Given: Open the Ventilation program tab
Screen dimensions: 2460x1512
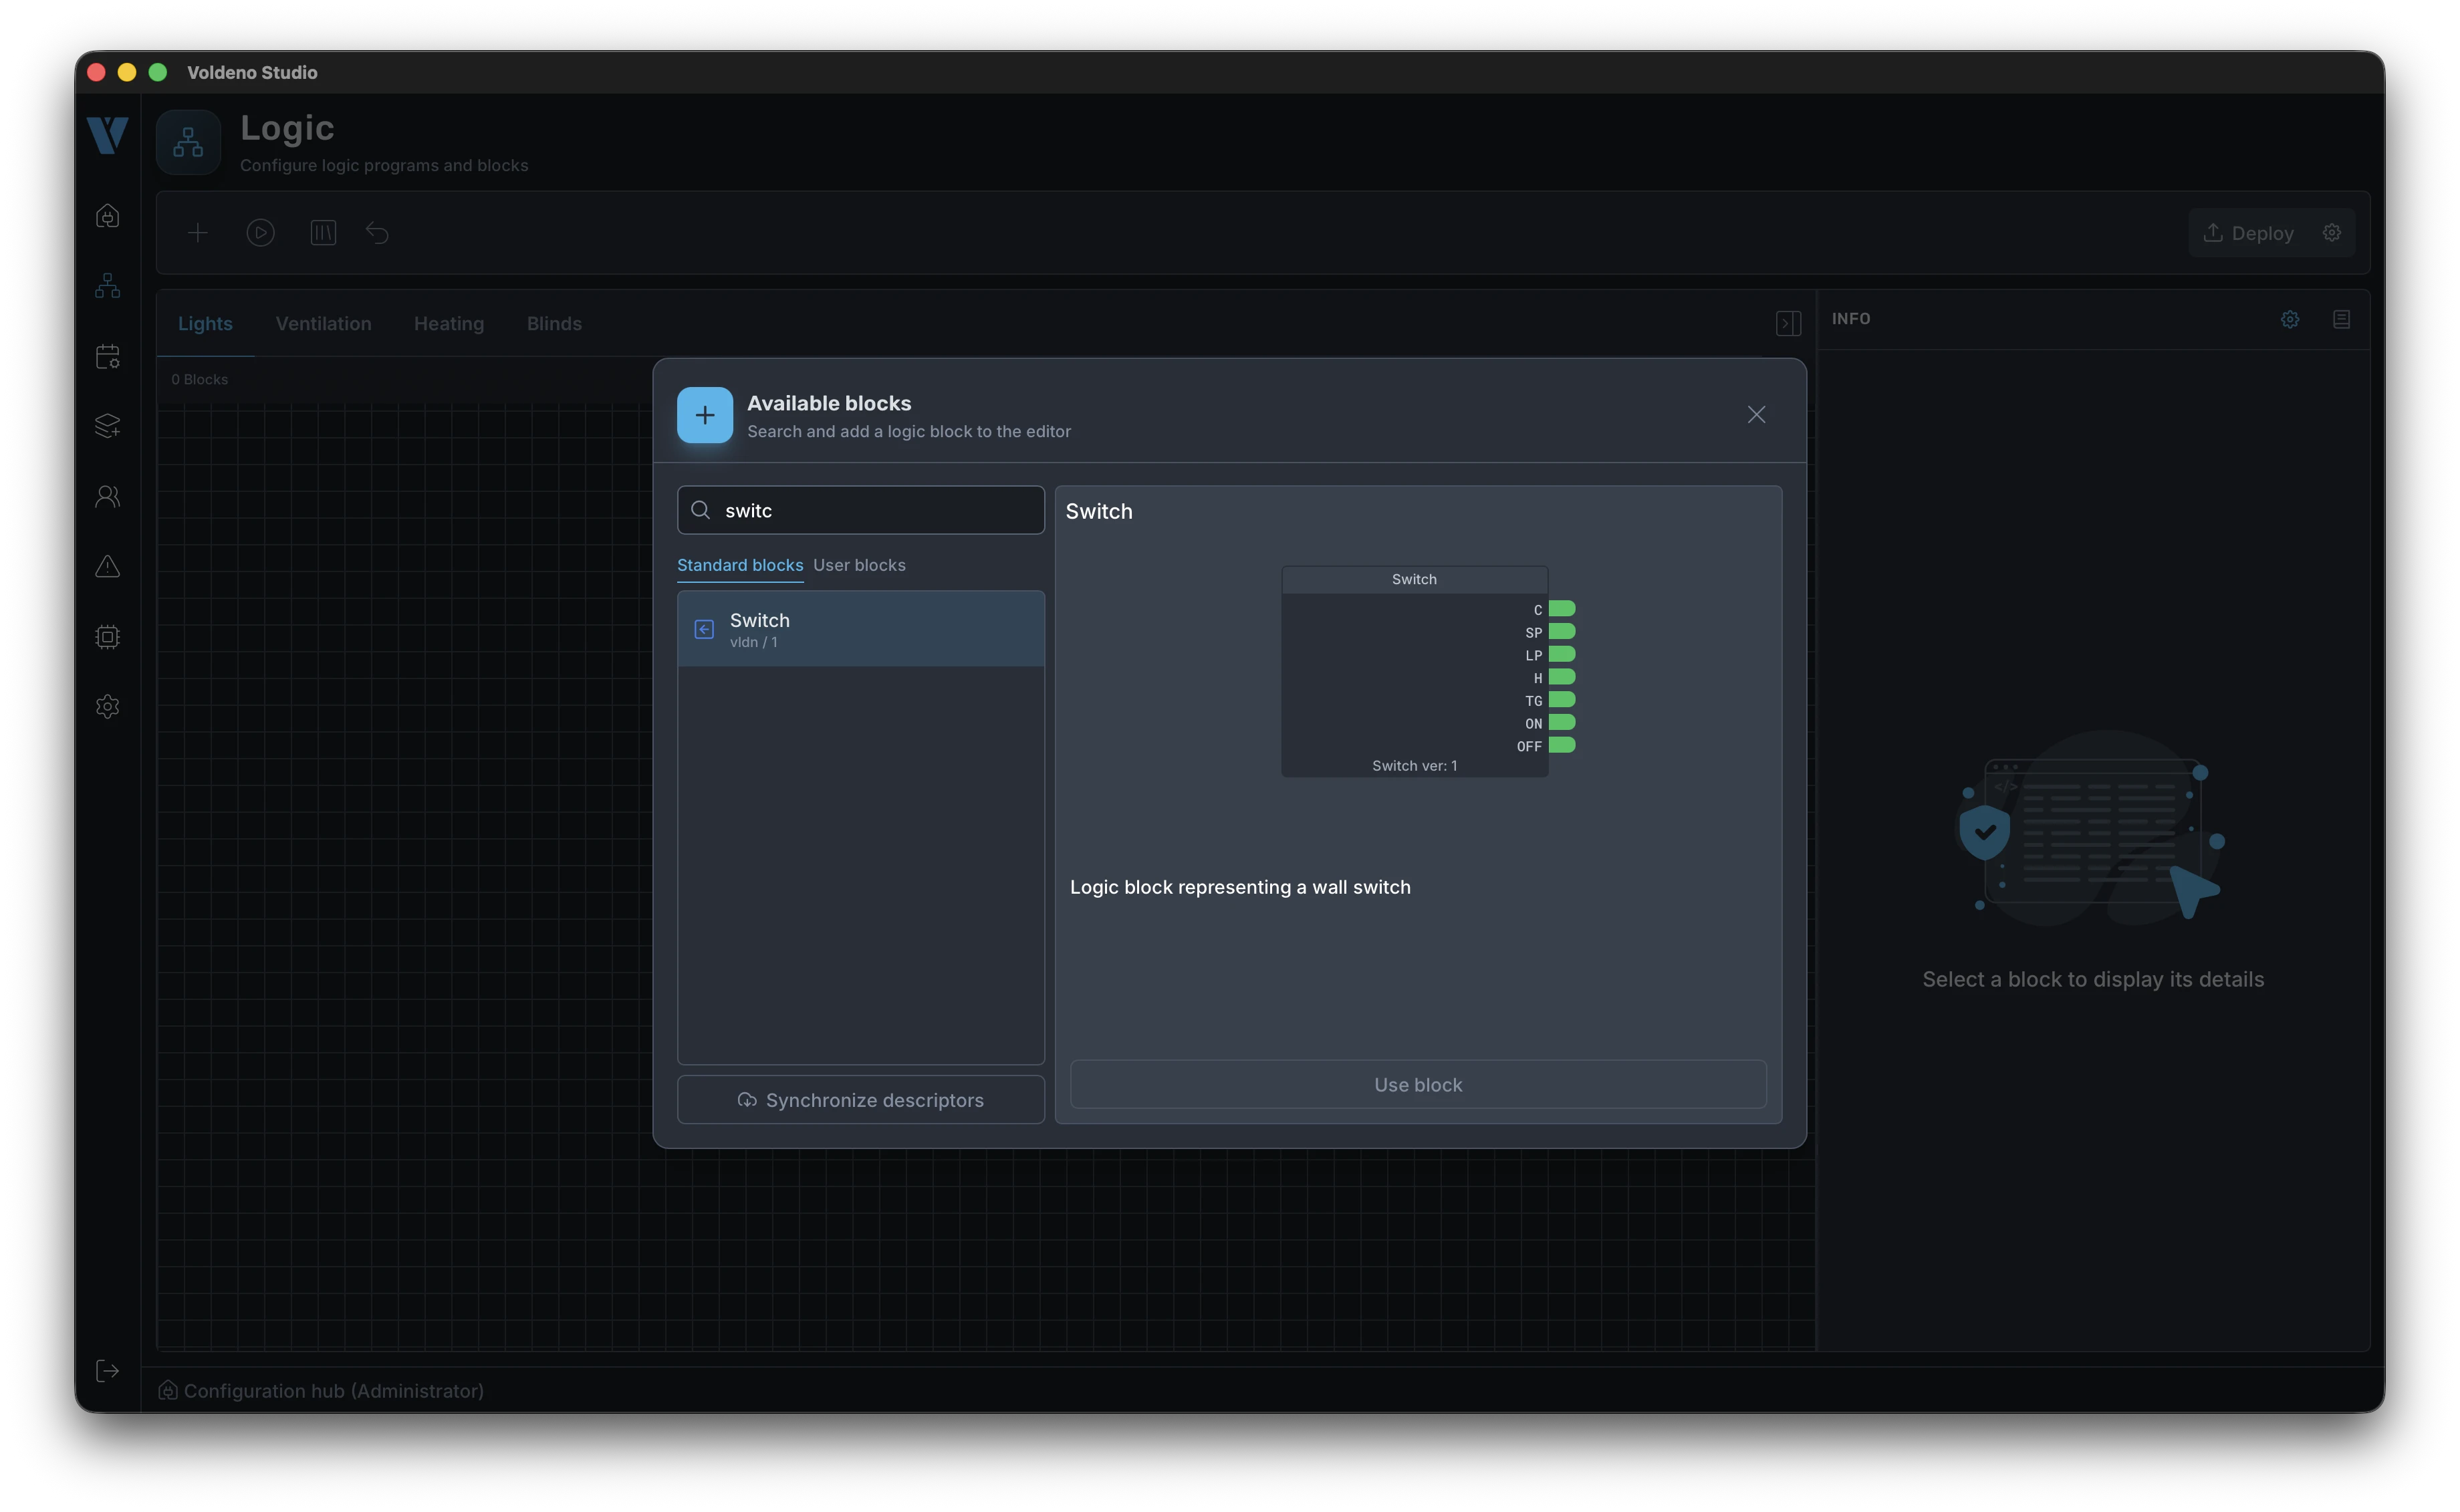Looking at the screenshot, I should click(x=323, y=323).
